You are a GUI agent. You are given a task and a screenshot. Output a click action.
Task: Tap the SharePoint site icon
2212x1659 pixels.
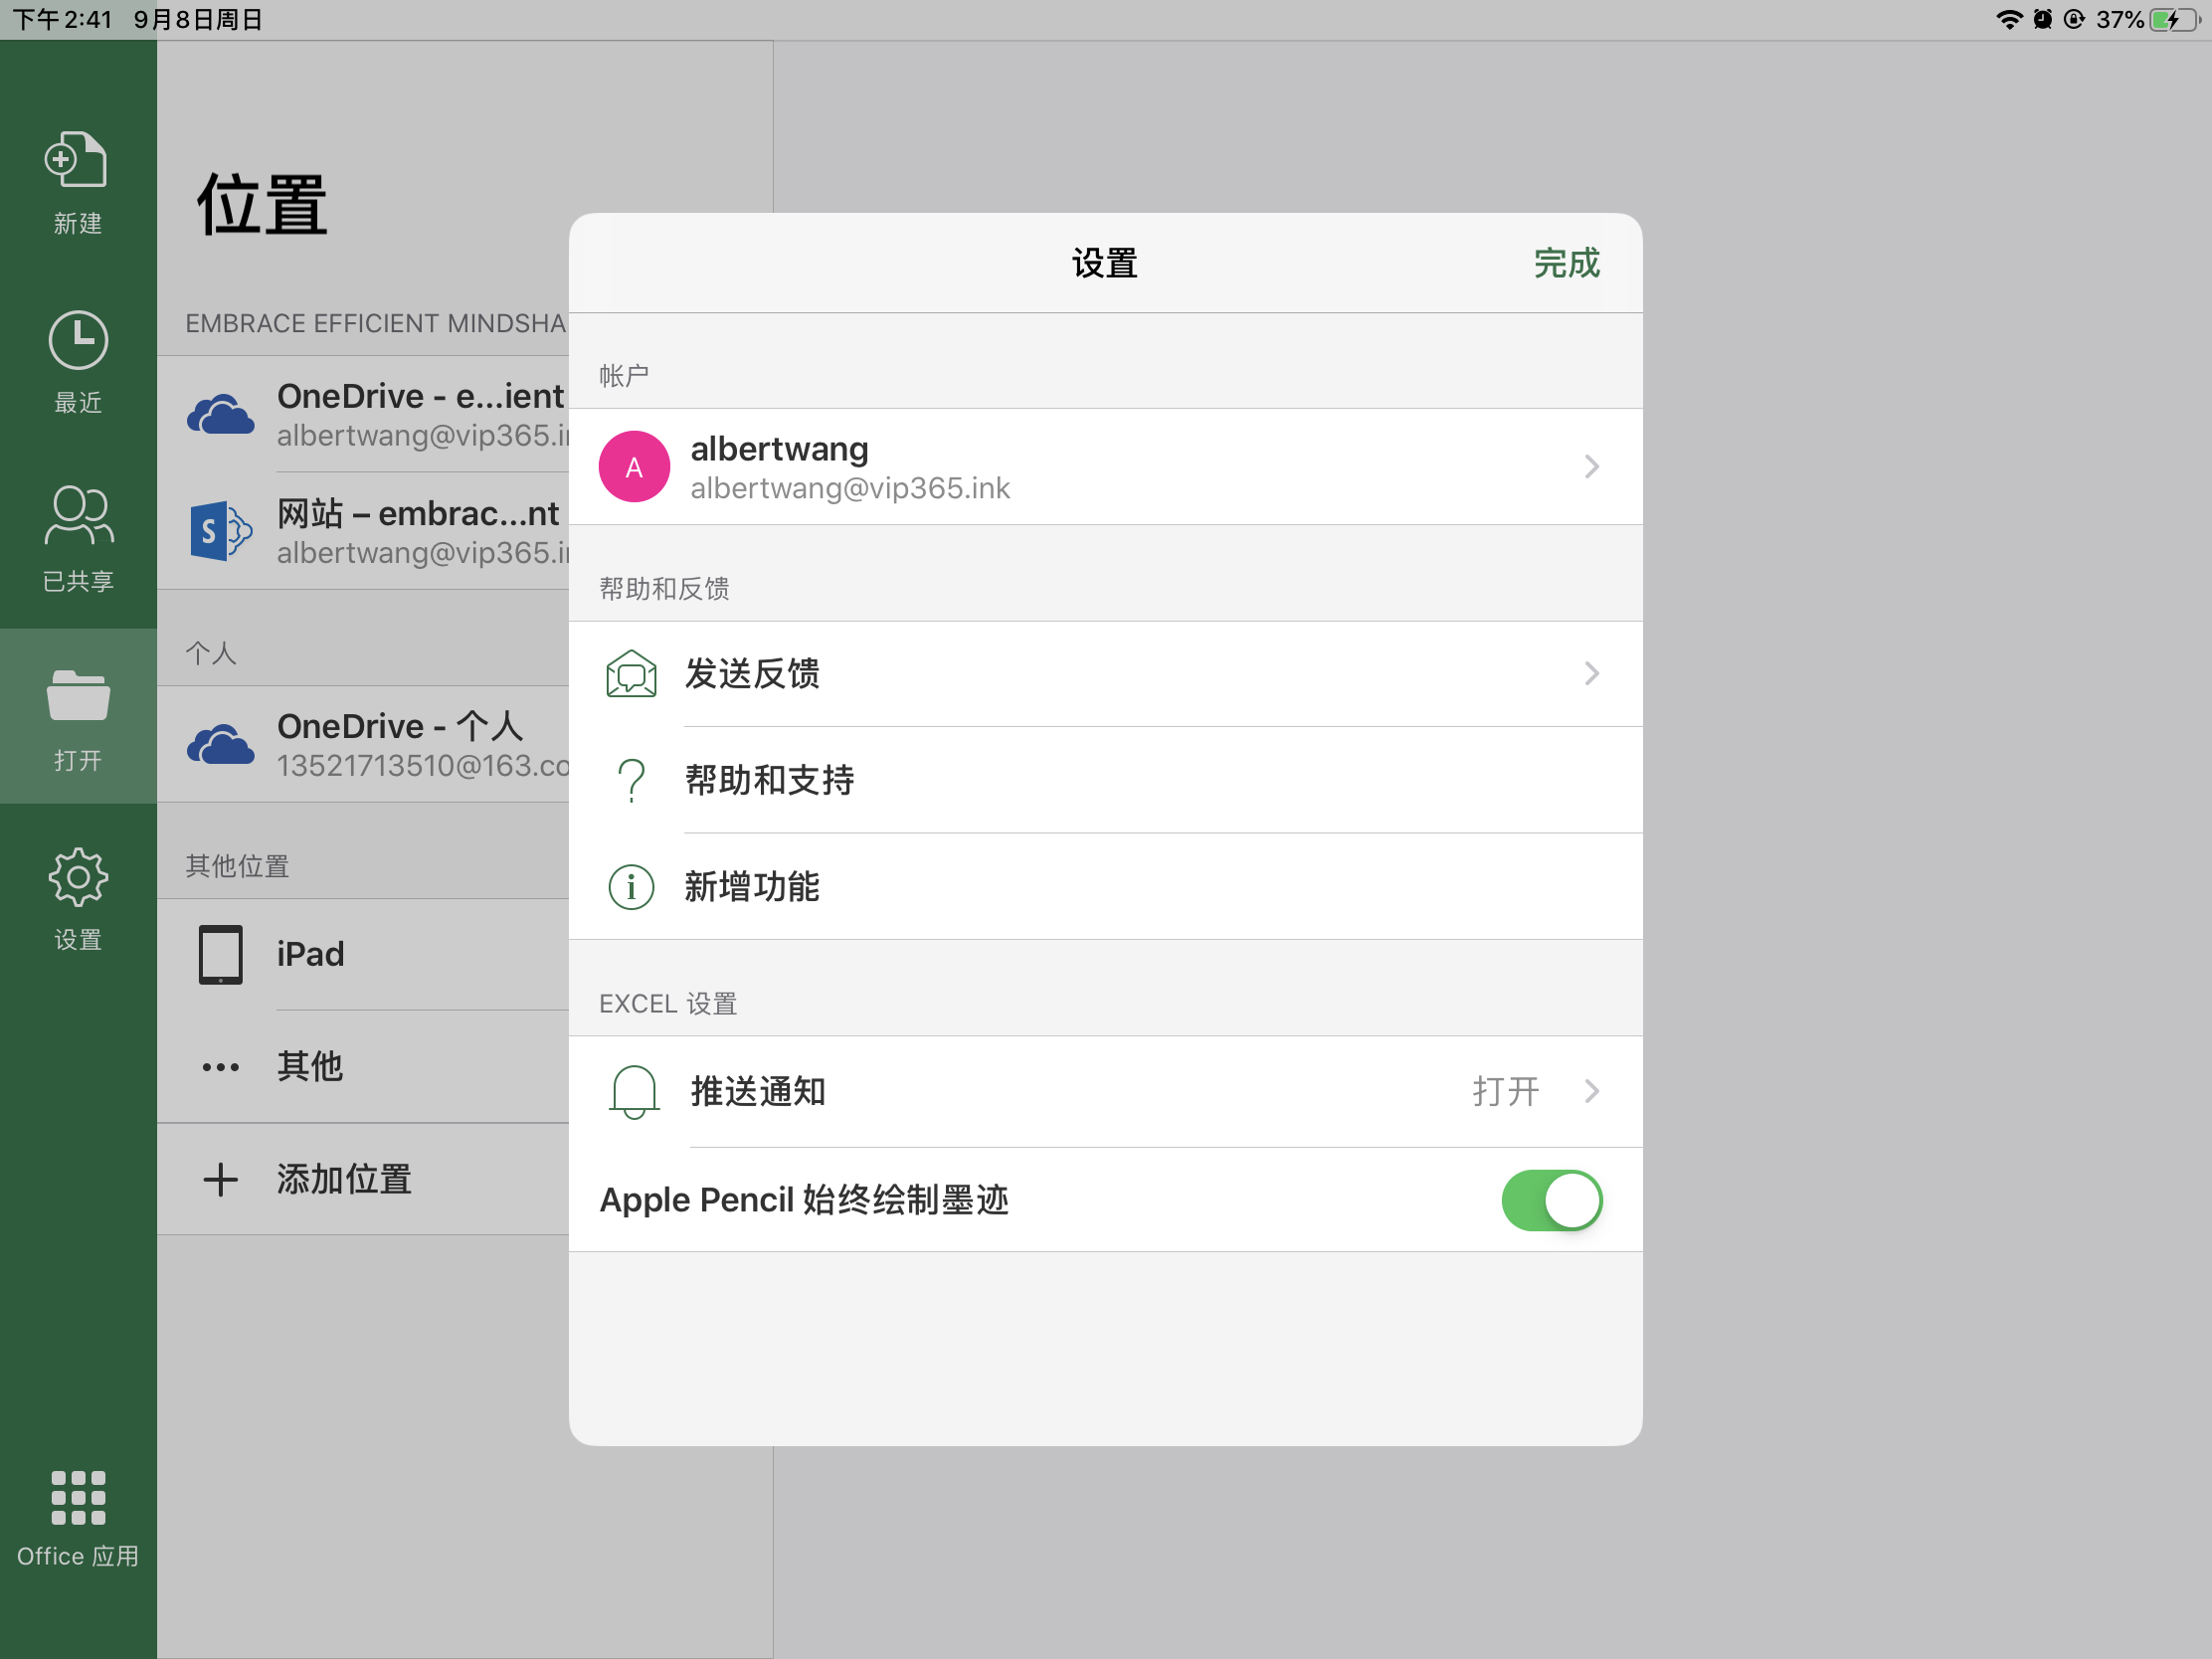click(x=220, y=531)
